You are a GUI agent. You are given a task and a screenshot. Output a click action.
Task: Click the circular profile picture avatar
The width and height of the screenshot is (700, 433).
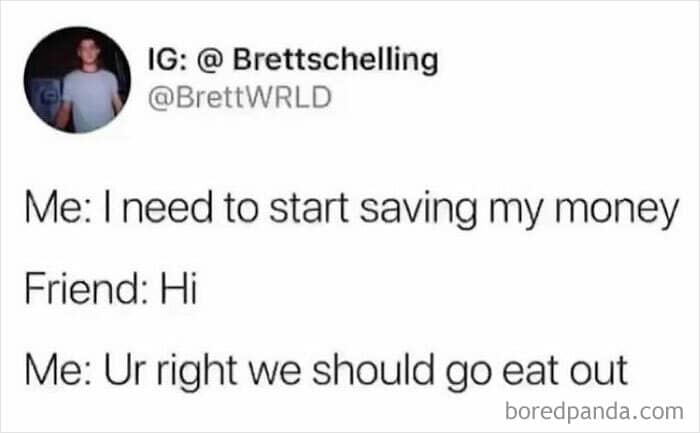coord(77,80)
